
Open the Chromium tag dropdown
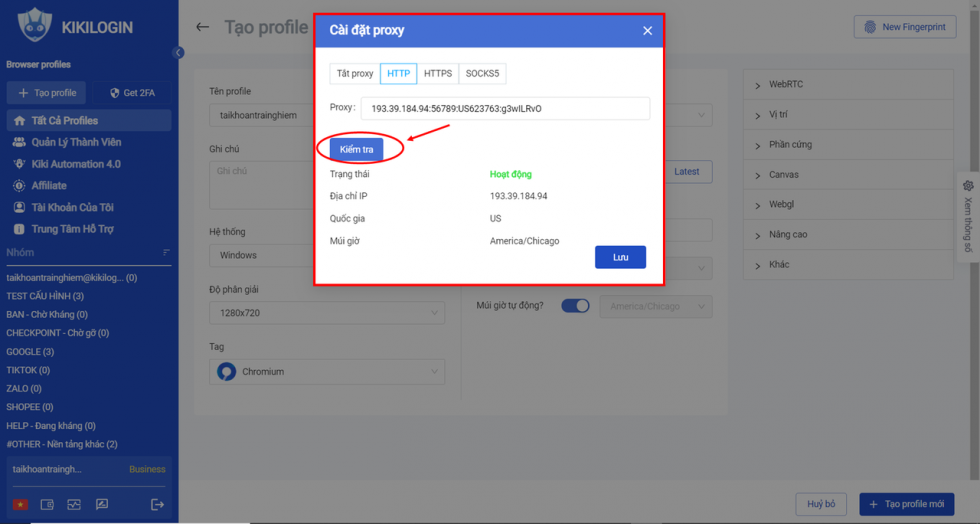pyautogui.click(x=327, y=371)
